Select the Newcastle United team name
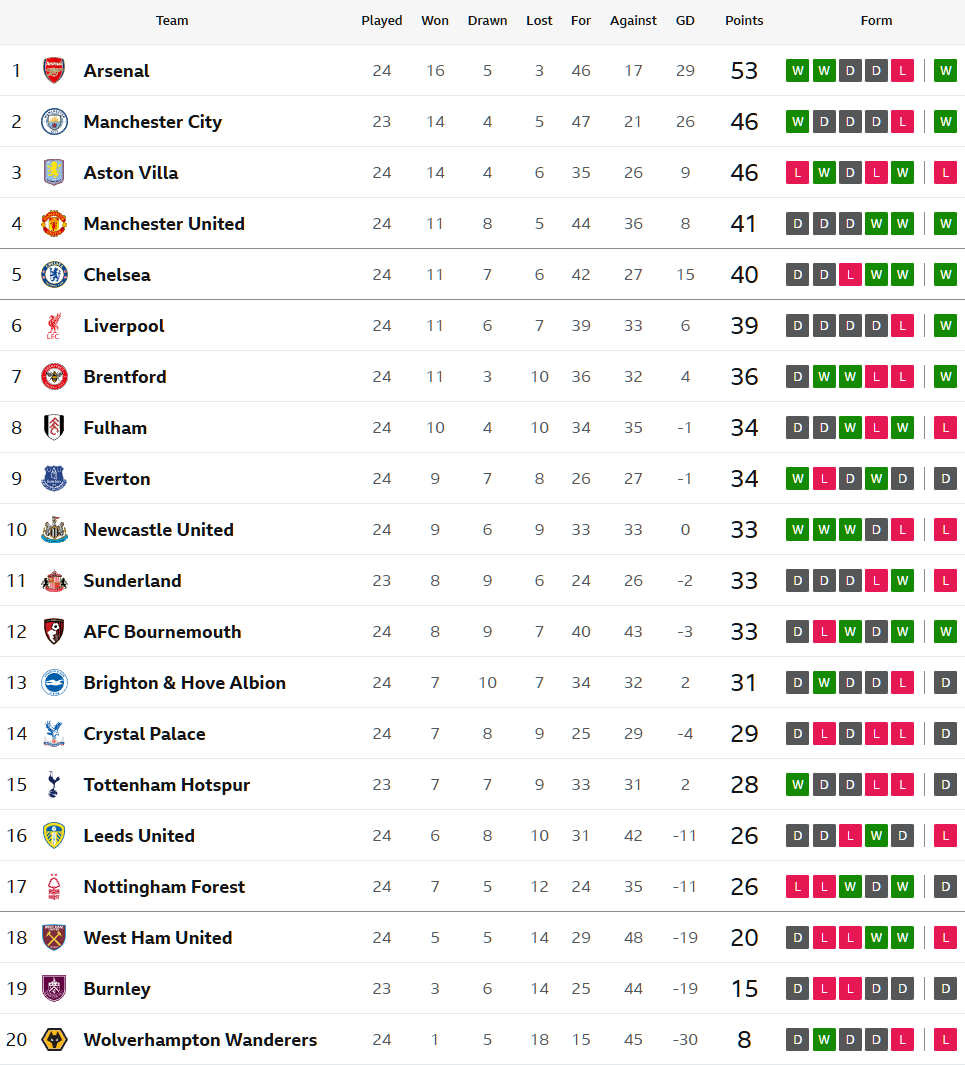Screen dimensions: 965x1065 point(158,530)
